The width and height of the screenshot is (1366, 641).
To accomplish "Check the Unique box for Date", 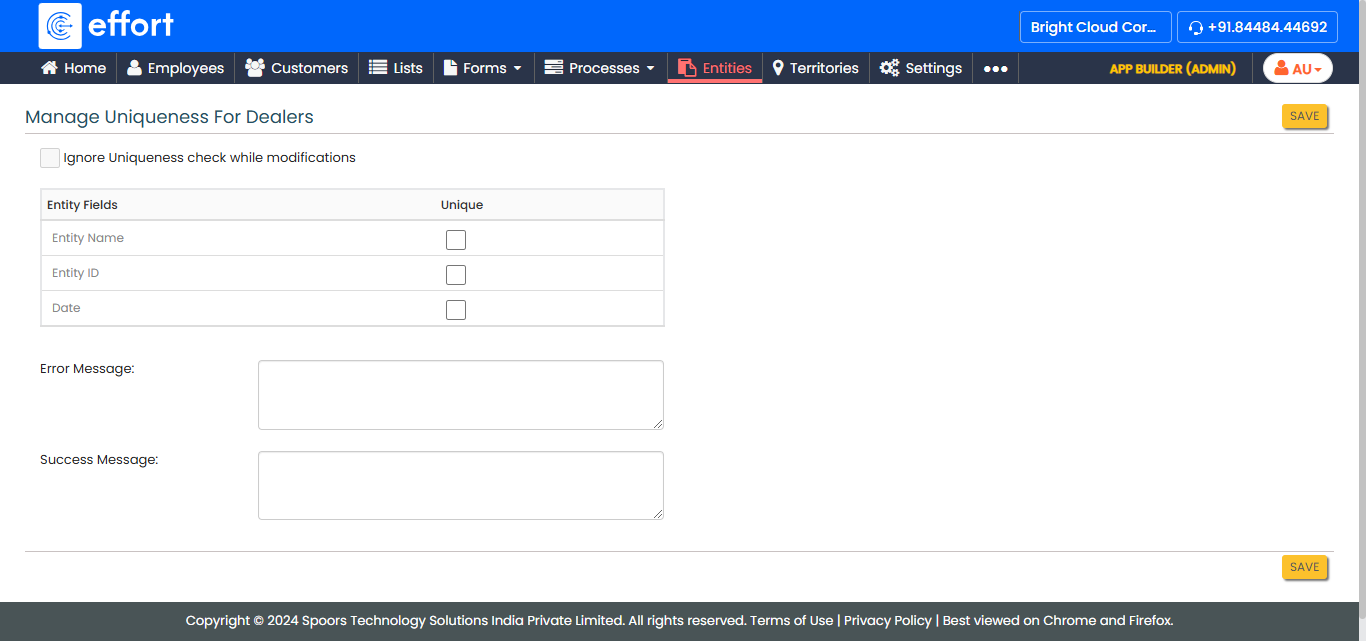I will [x=456, y=310].
